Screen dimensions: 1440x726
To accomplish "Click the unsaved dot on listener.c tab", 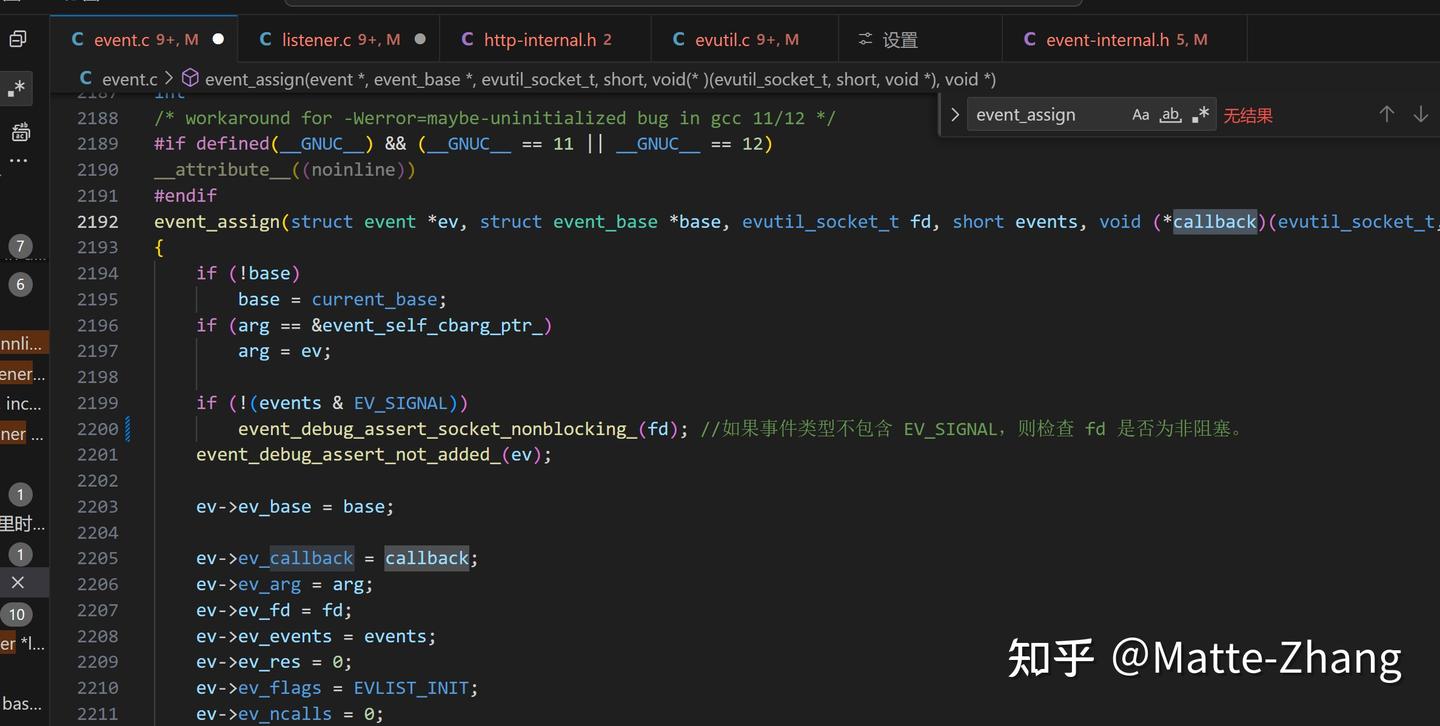I will (420, 40).
